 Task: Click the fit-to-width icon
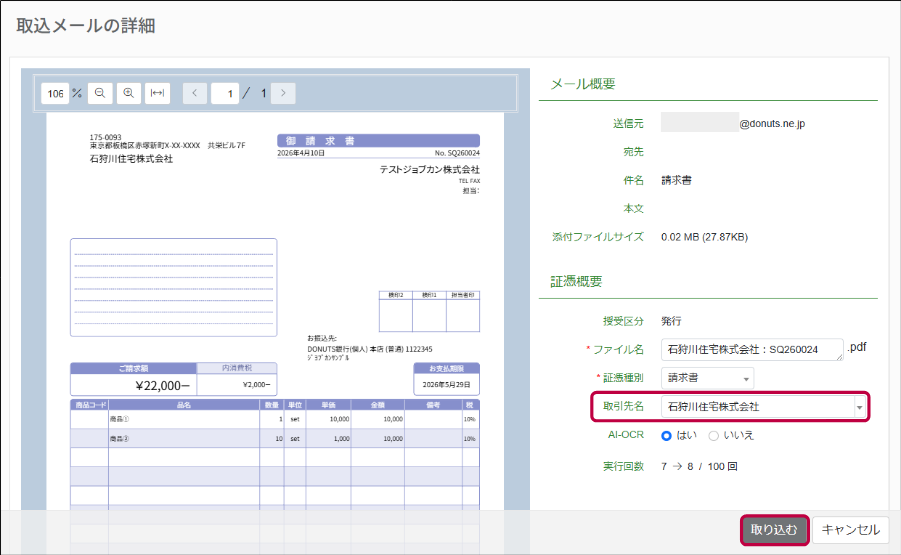click(157, 93)
